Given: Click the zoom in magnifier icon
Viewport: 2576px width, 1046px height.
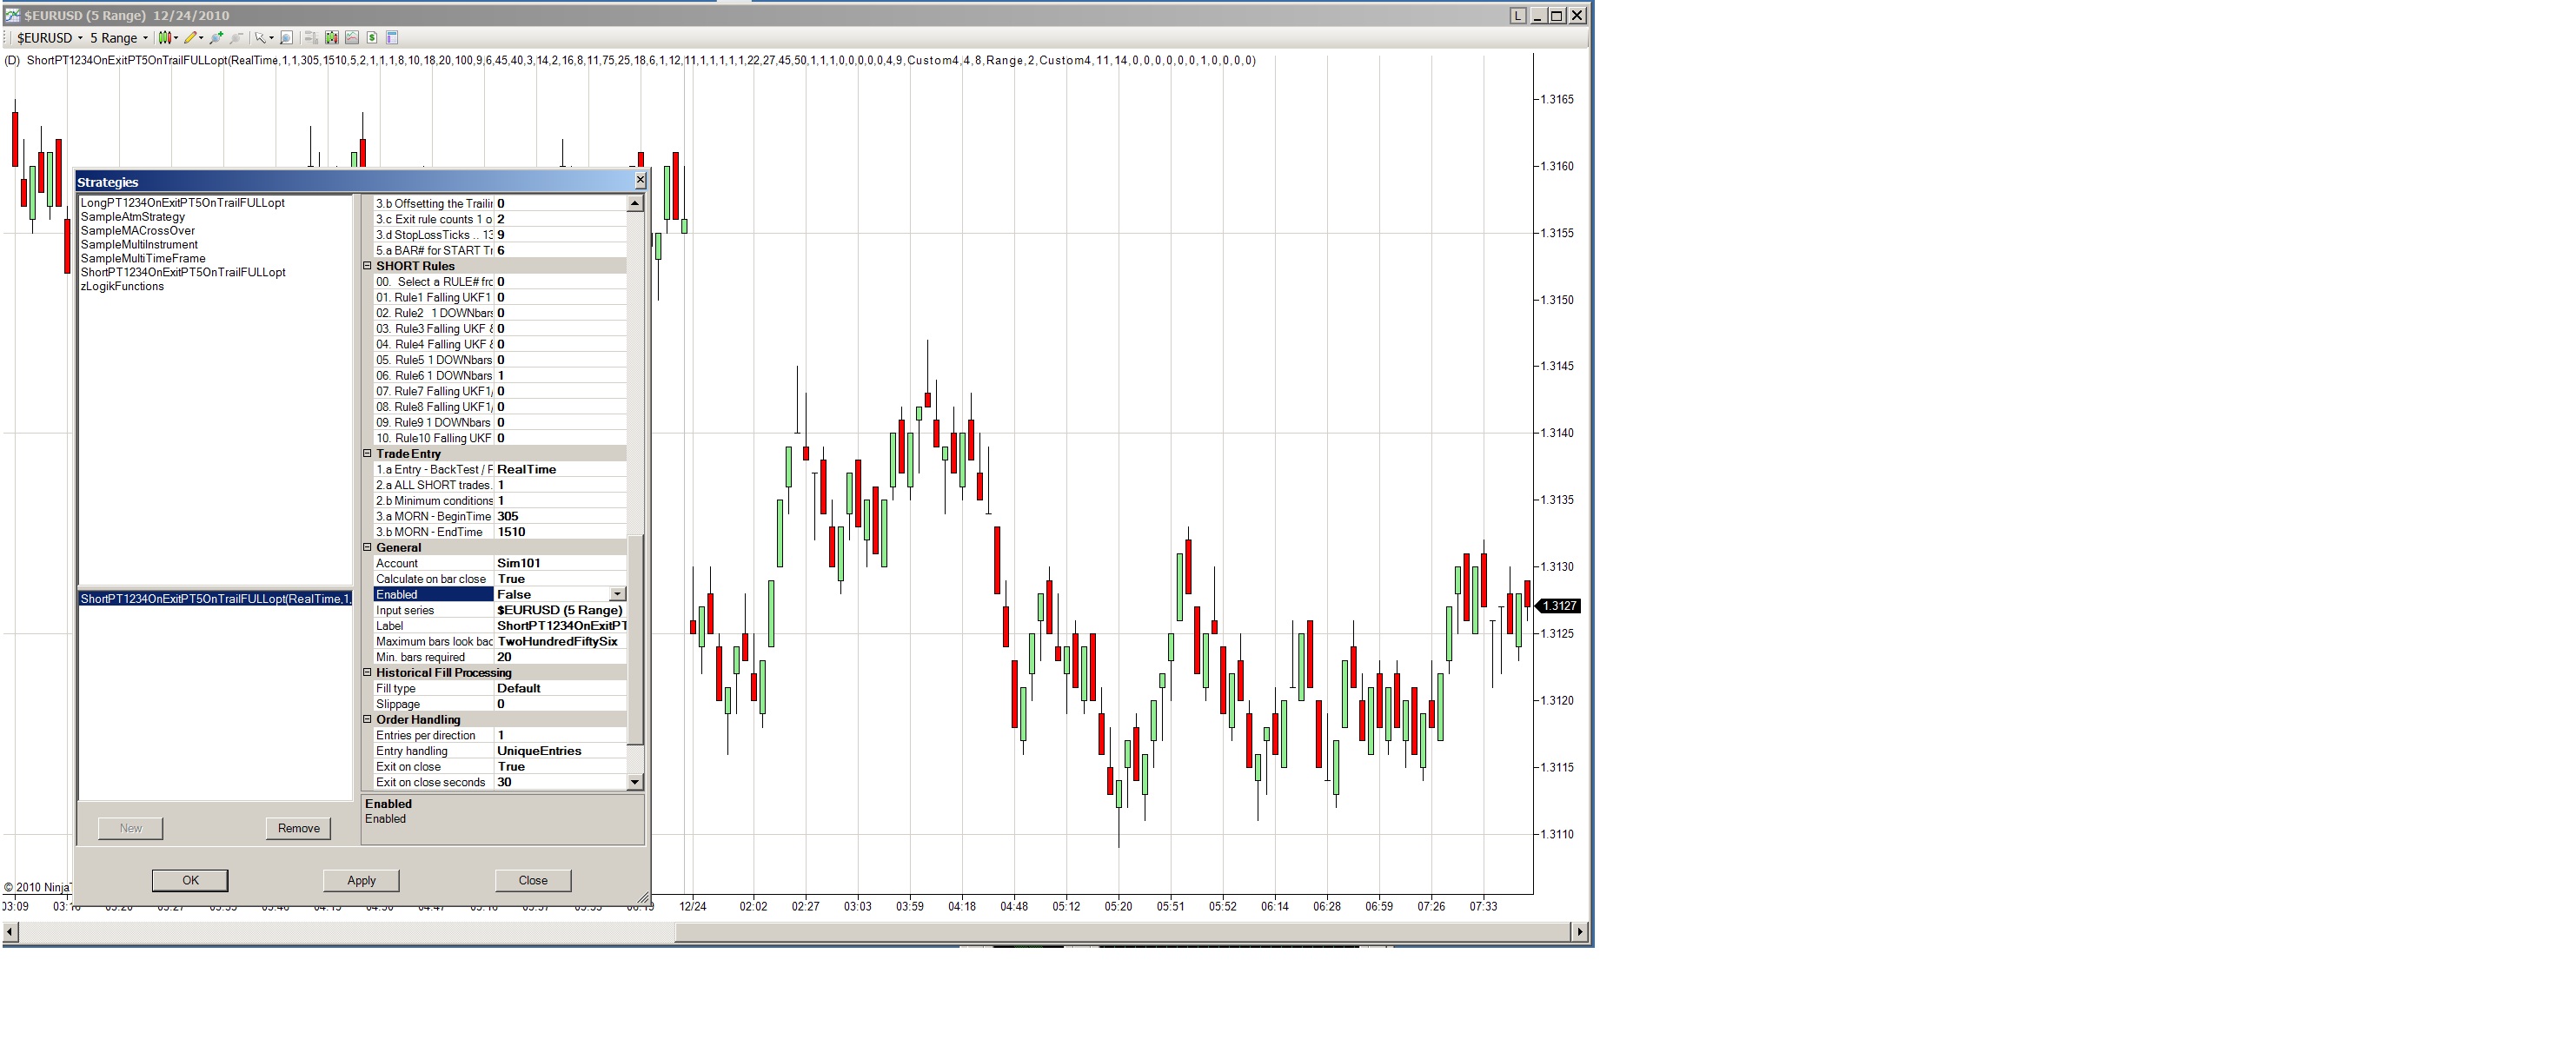Looking at the screenshot, I should (216, 38).
